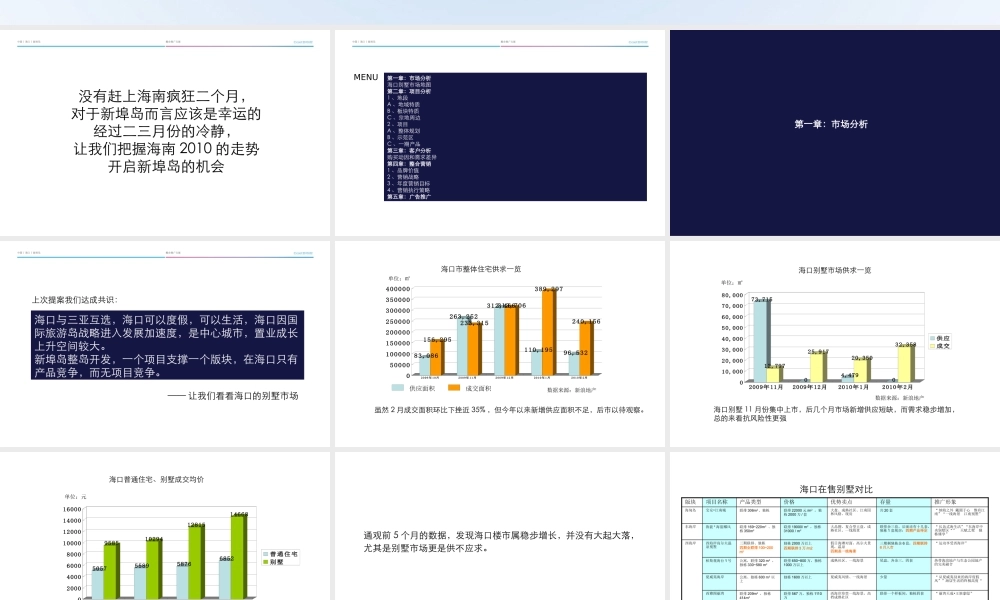Open the '海口别墅市场供求一览' chart slide
Screen dimensions: 1000x600
point(835,344)
